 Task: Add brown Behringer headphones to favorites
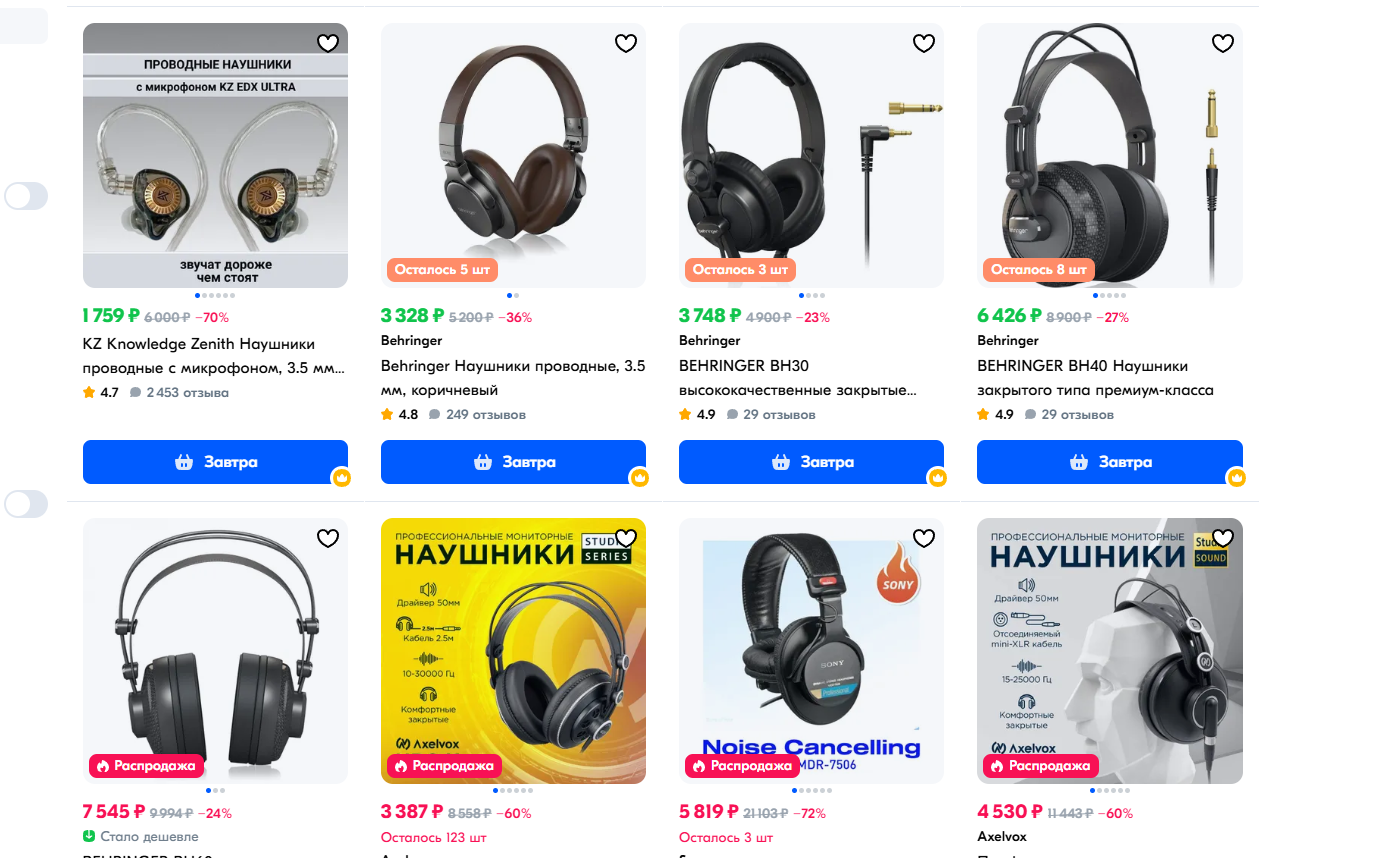point(626,43)
